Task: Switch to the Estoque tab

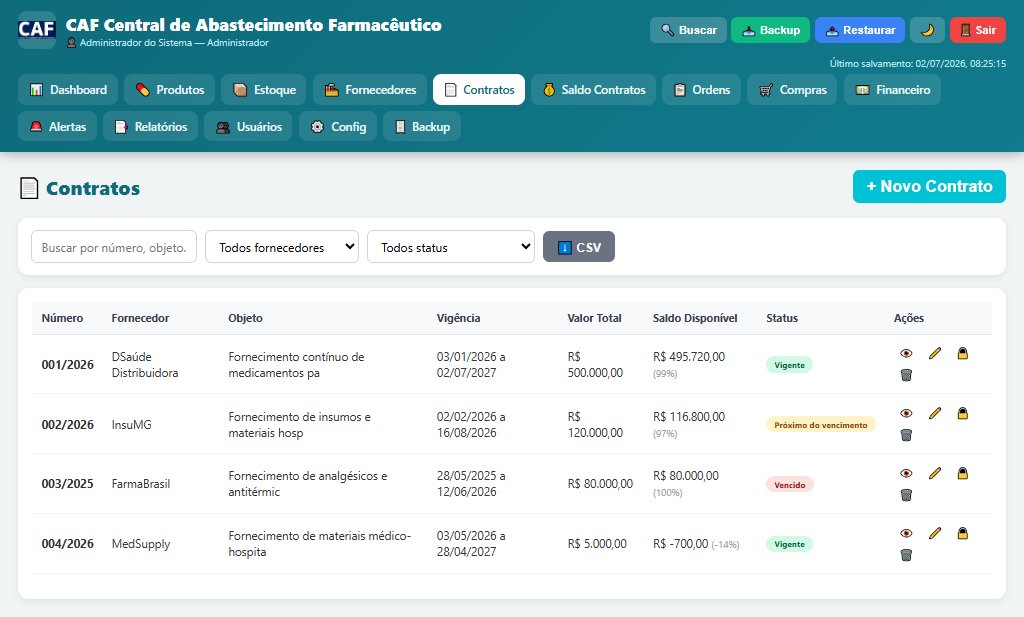Action: pos(264,89)
